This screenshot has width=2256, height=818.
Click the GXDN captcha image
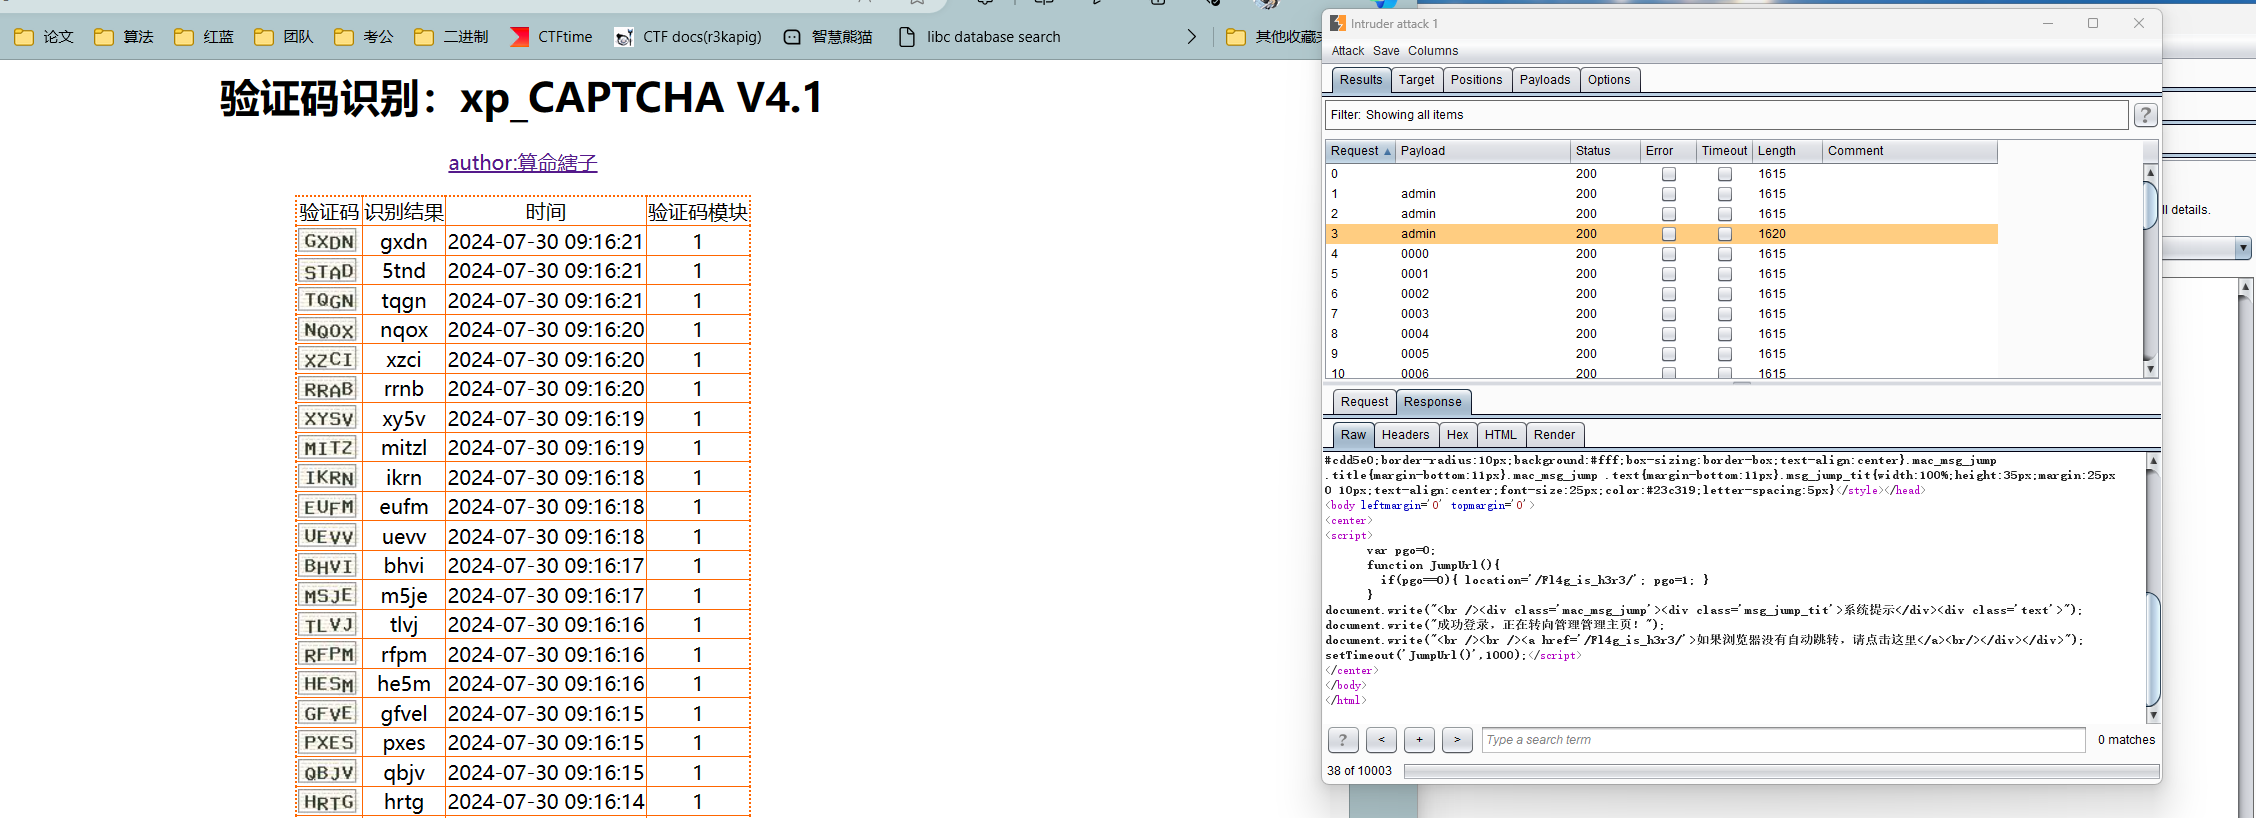click(x=328, y=241)
